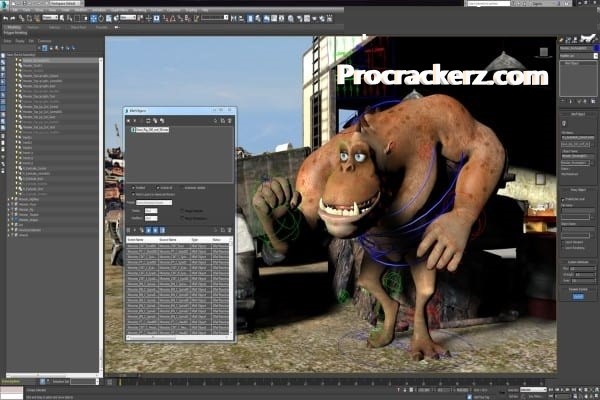Open the Mirror tool
600x400 pixels.
pos(233,18)
